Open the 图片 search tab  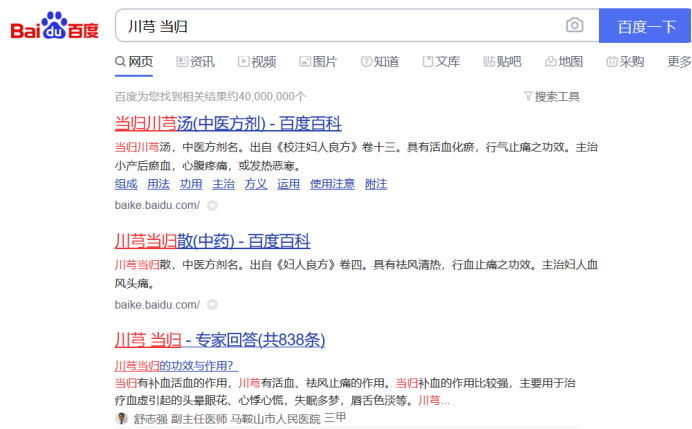pyautogui.click(x=318, y=61)
